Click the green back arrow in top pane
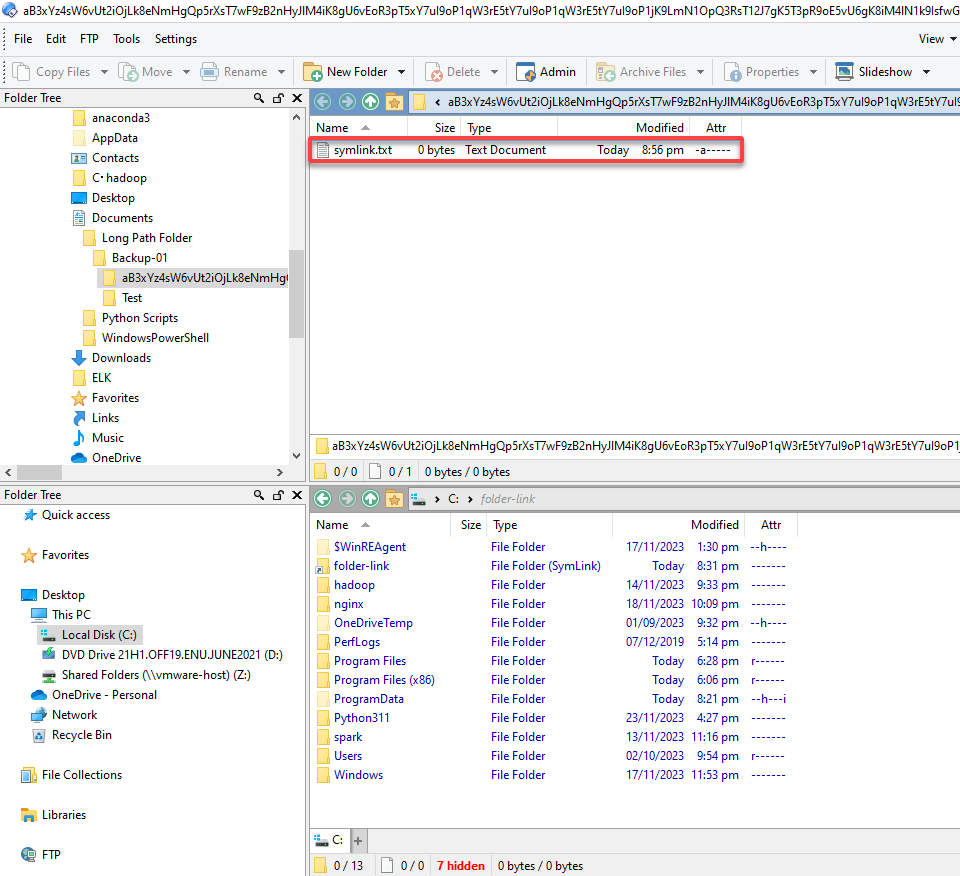960x876 pixels. click(x=323, y=102)
